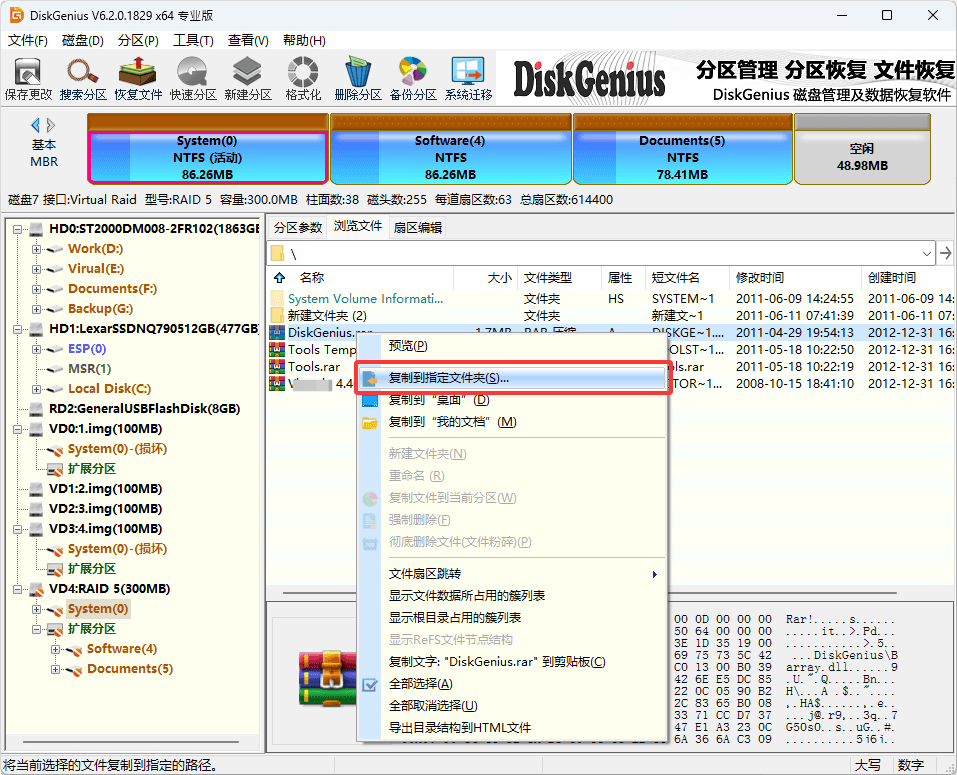Viewport: 957px width, 775px height.
Task: Expand the Software(4) tree node
Action: tap(56, 649)
